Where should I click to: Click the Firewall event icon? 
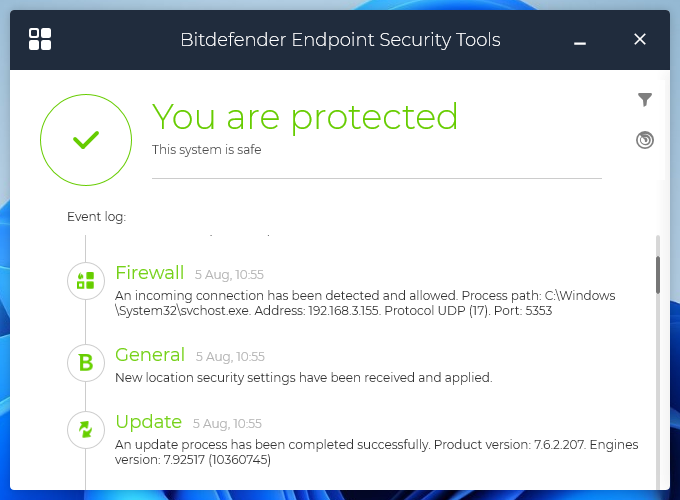coord(86,280)
